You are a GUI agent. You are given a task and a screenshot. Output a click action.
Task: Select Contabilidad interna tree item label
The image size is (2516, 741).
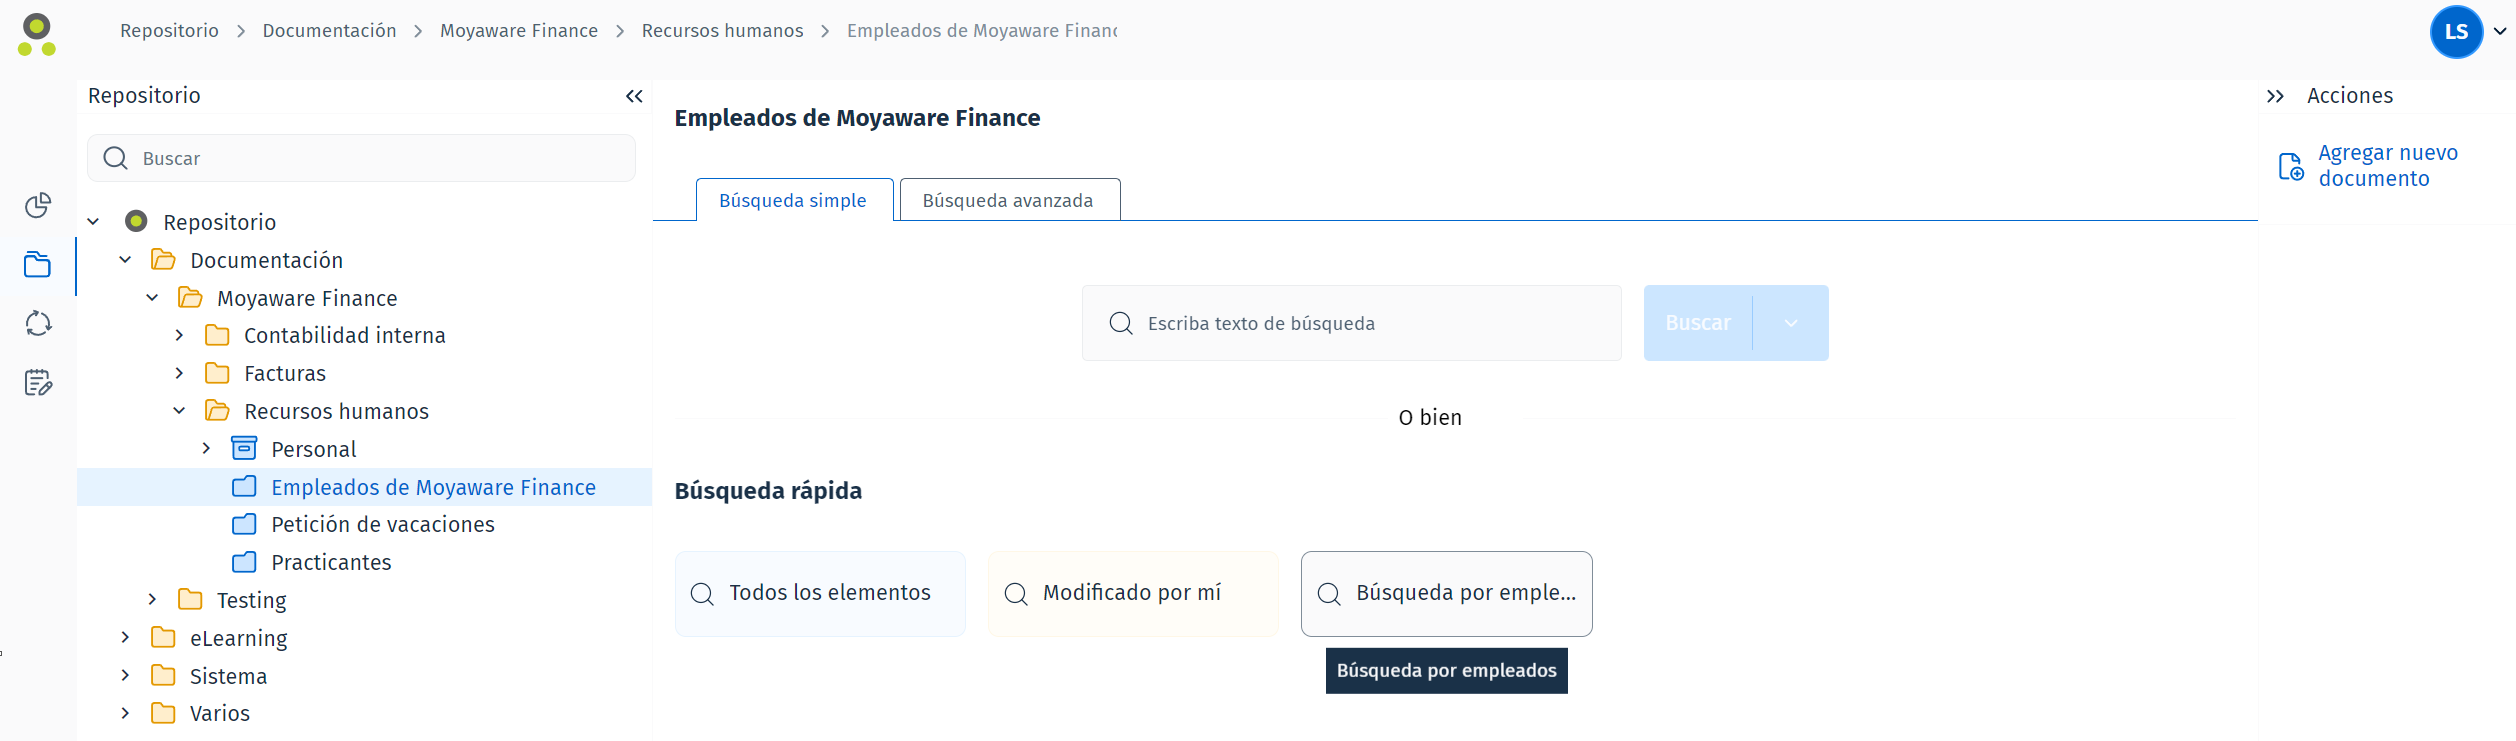pyautogui.click(x=345, y=335)
